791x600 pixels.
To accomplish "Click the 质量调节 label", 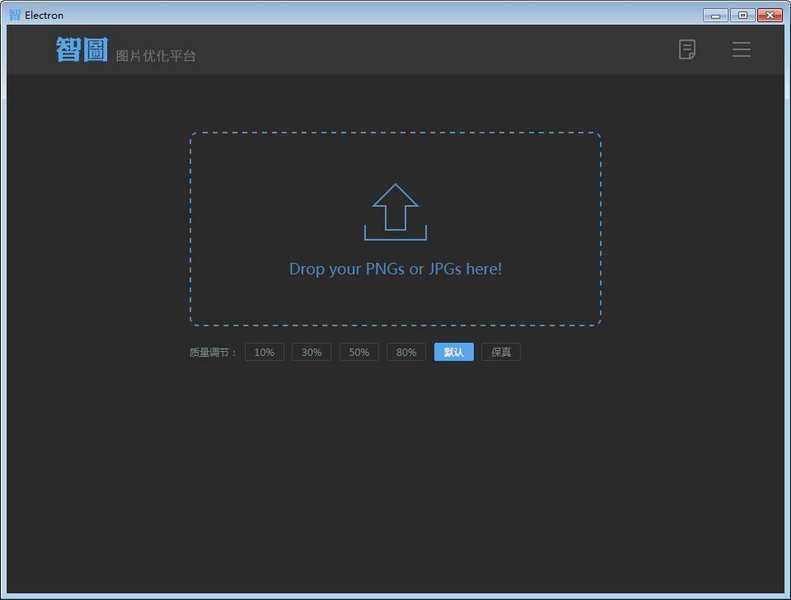I will click(x=212, y=352).
